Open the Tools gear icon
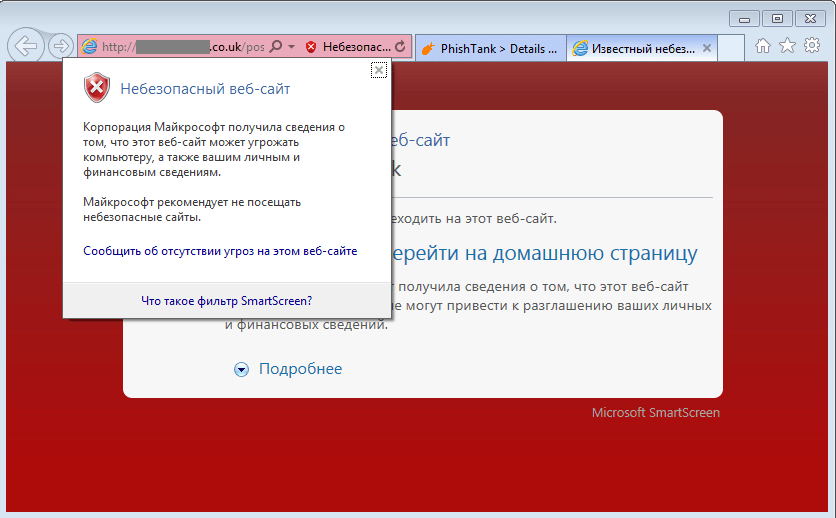Image resolution: width=836 pixels, height=518 pixels. [812, 46]
